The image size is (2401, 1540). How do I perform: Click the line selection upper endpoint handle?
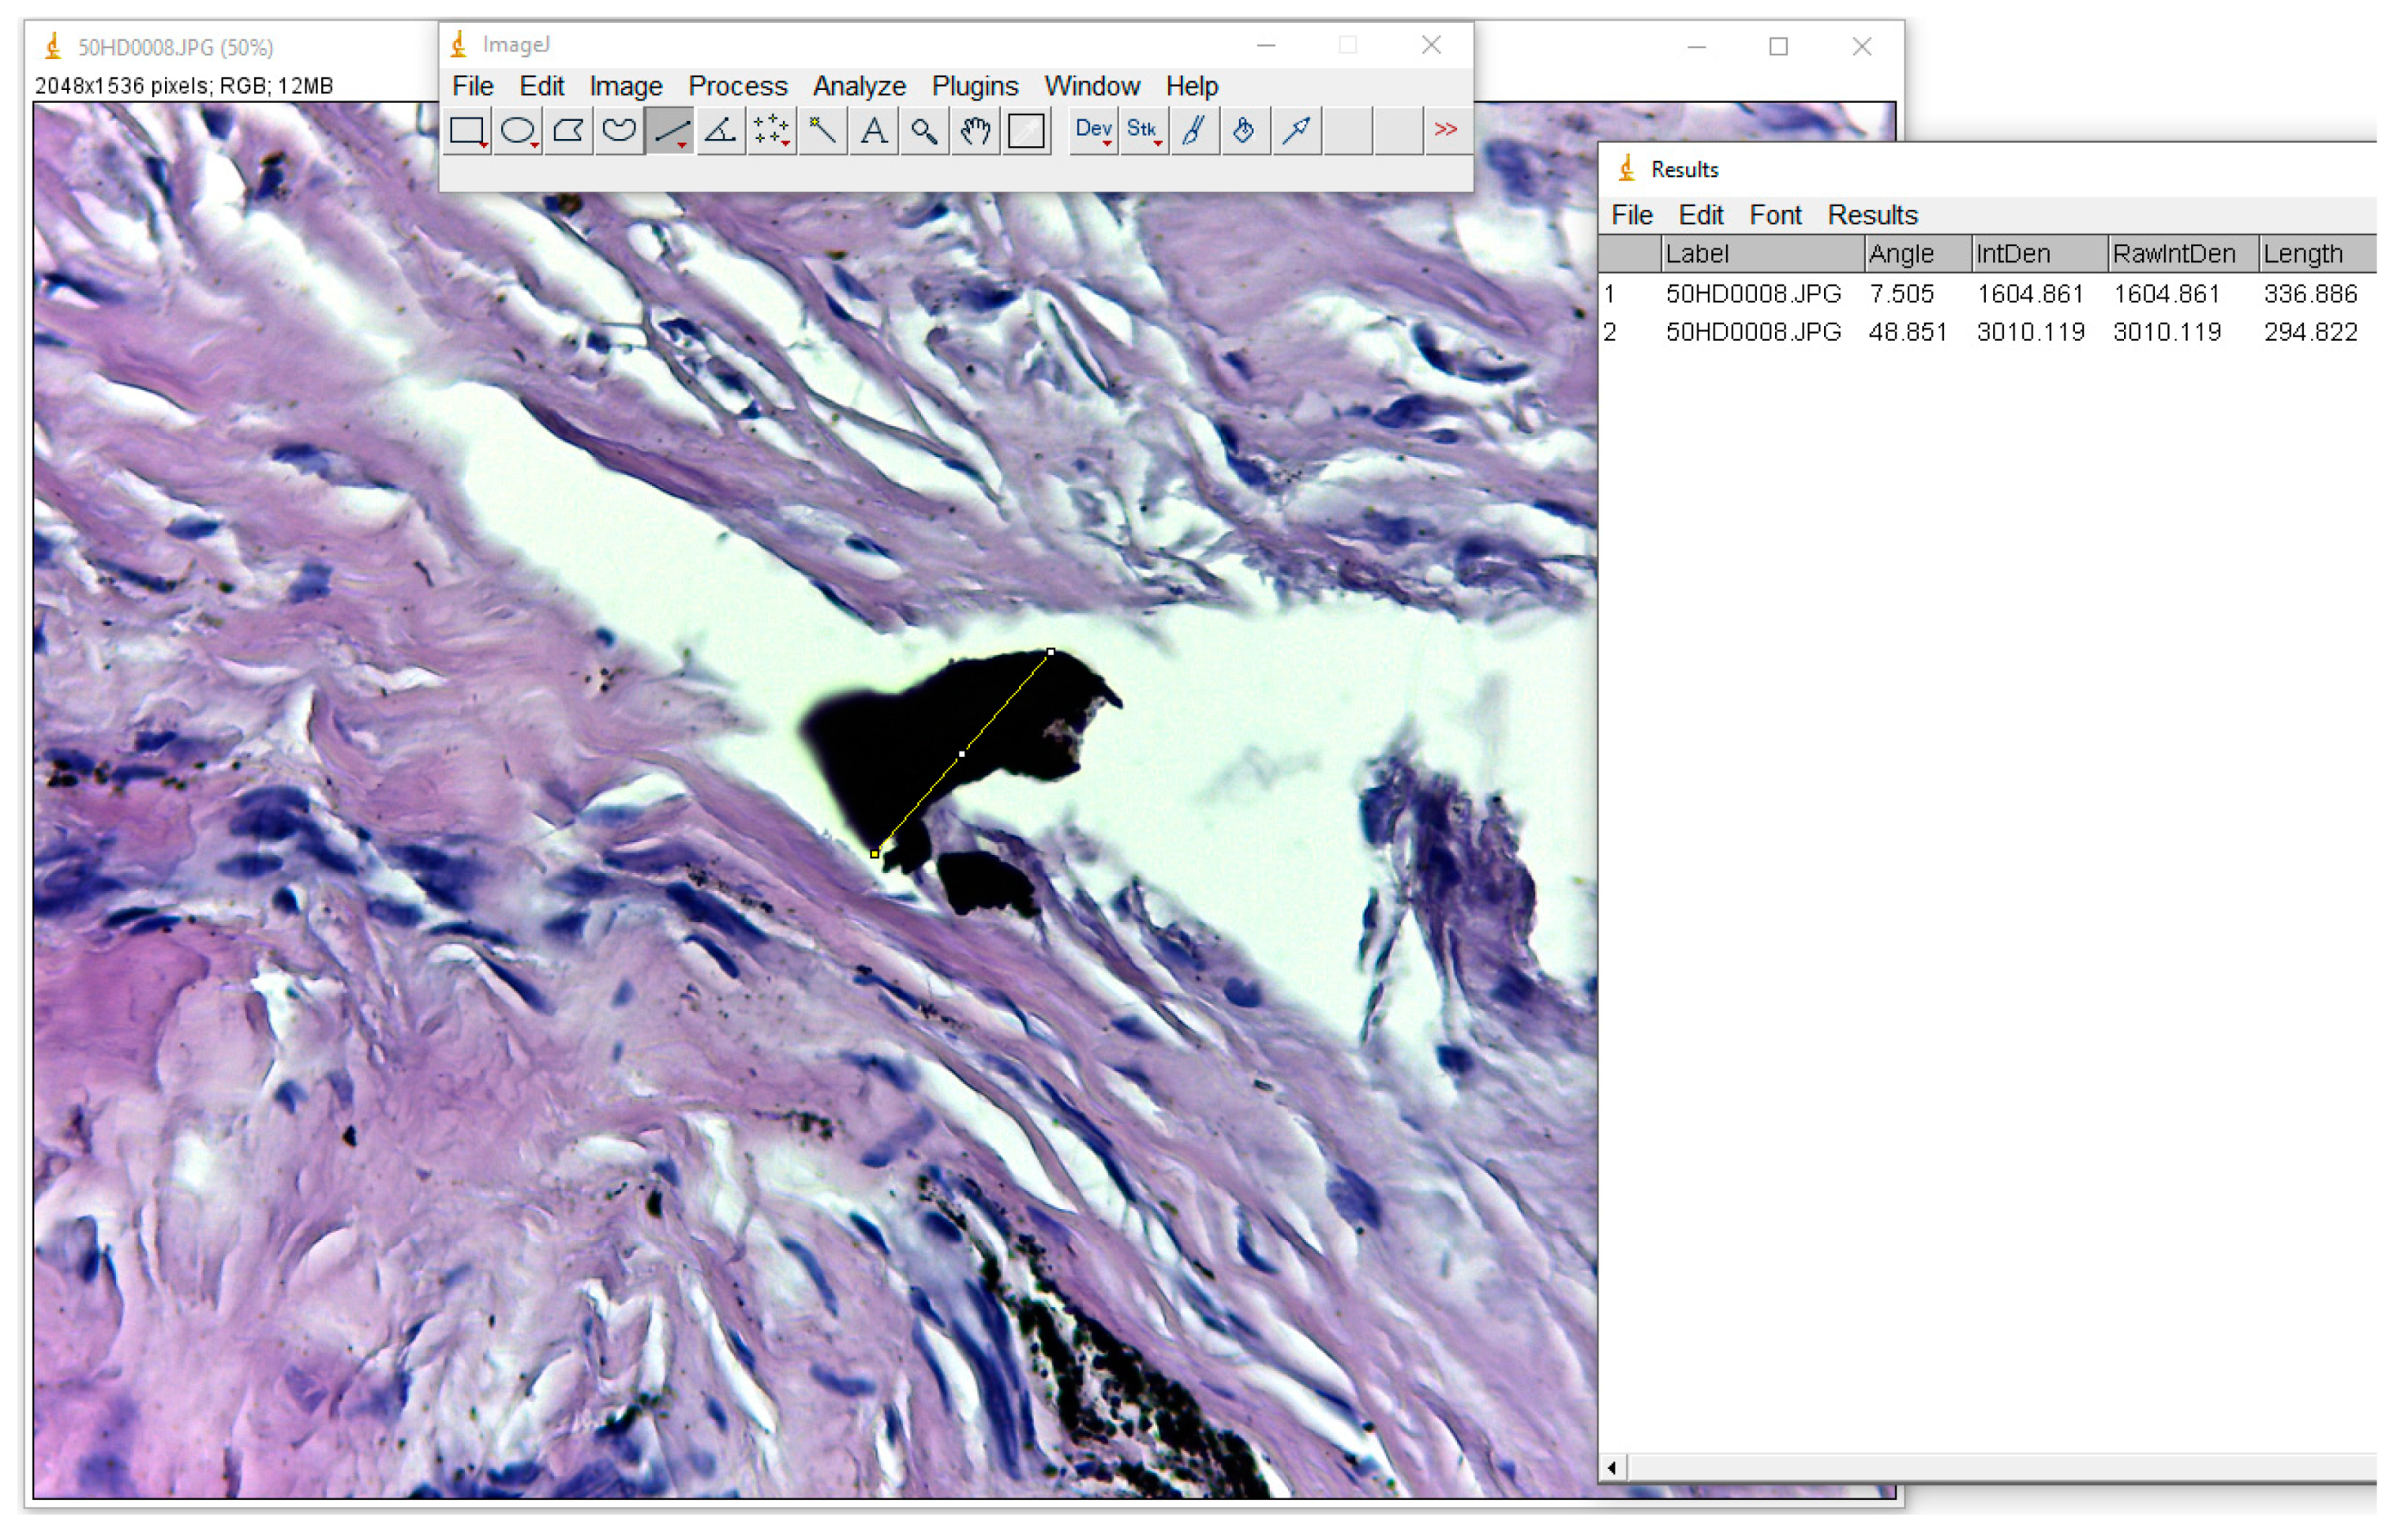pos(1052,653)
